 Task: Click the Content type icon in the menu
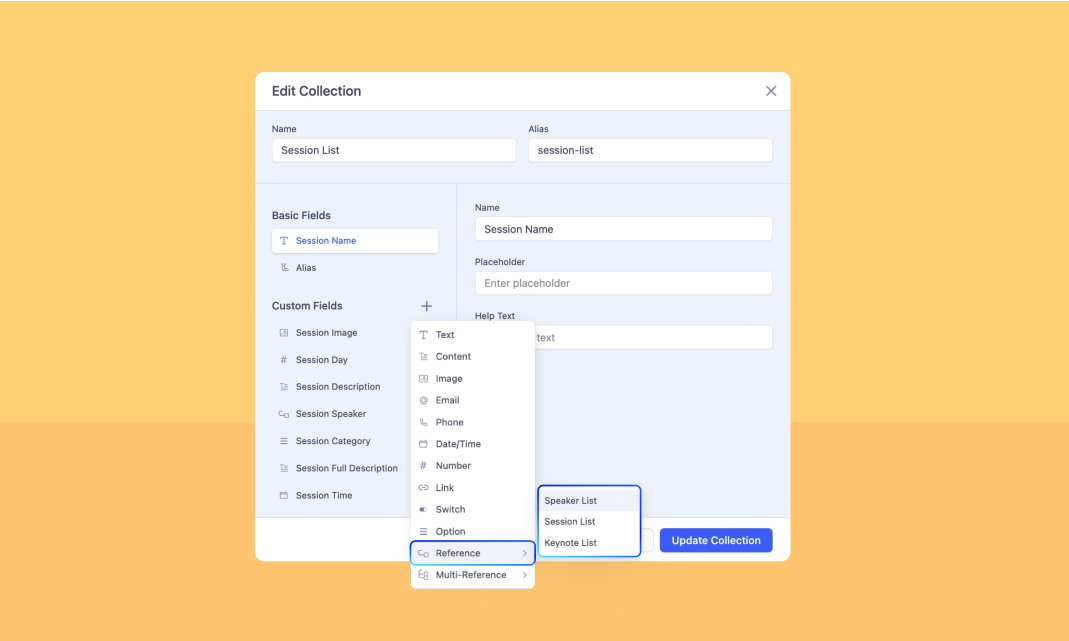(423, 357)
